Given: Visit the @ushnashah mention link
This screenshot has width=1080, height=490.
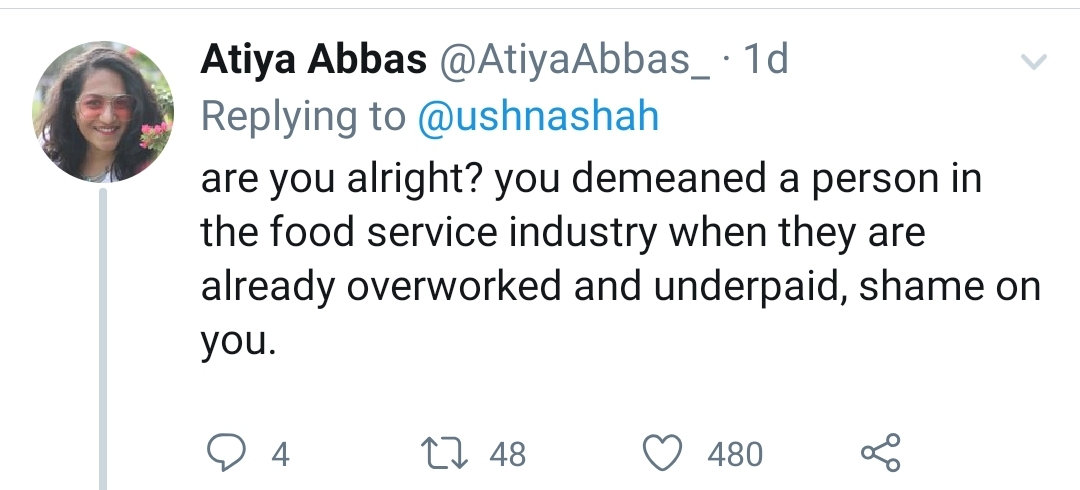Looking at the screenshot, I should (x=538, y=116).
